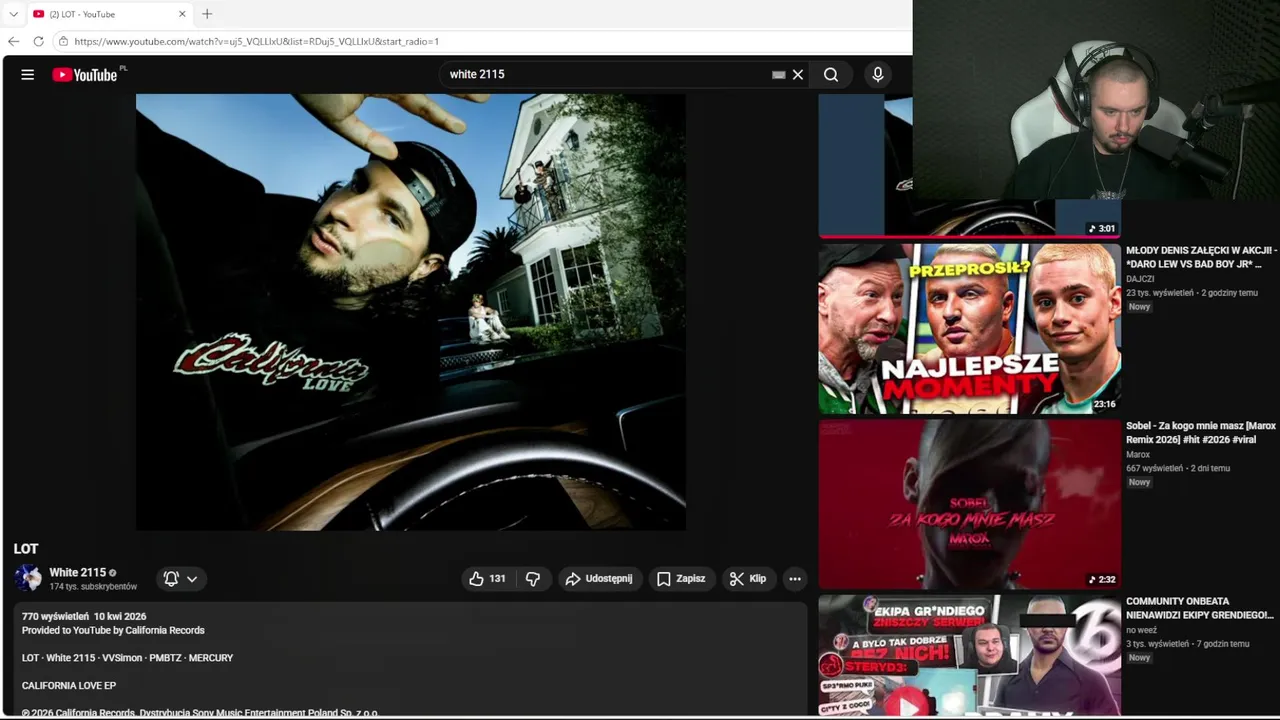Open the 'Młody Denis Załęcki w akcji' title
This screenshot has width=1280, height=720.
pos(1201,257)
